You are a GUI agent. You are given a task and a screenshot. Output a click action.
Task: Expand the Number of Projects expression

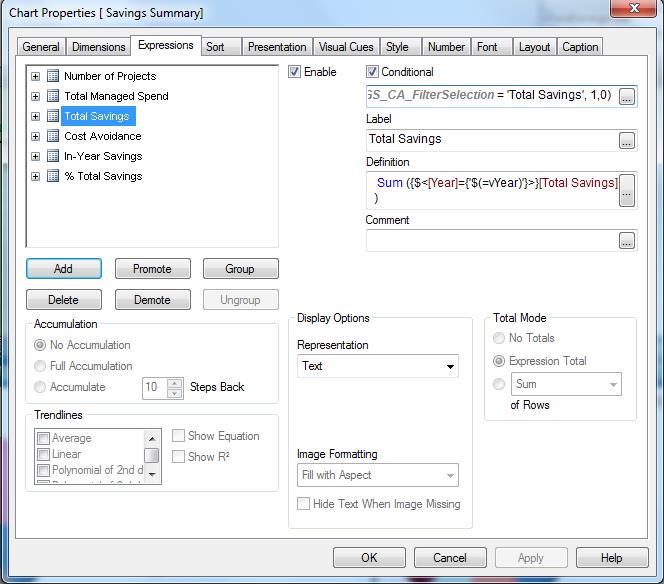pos(36,76)
